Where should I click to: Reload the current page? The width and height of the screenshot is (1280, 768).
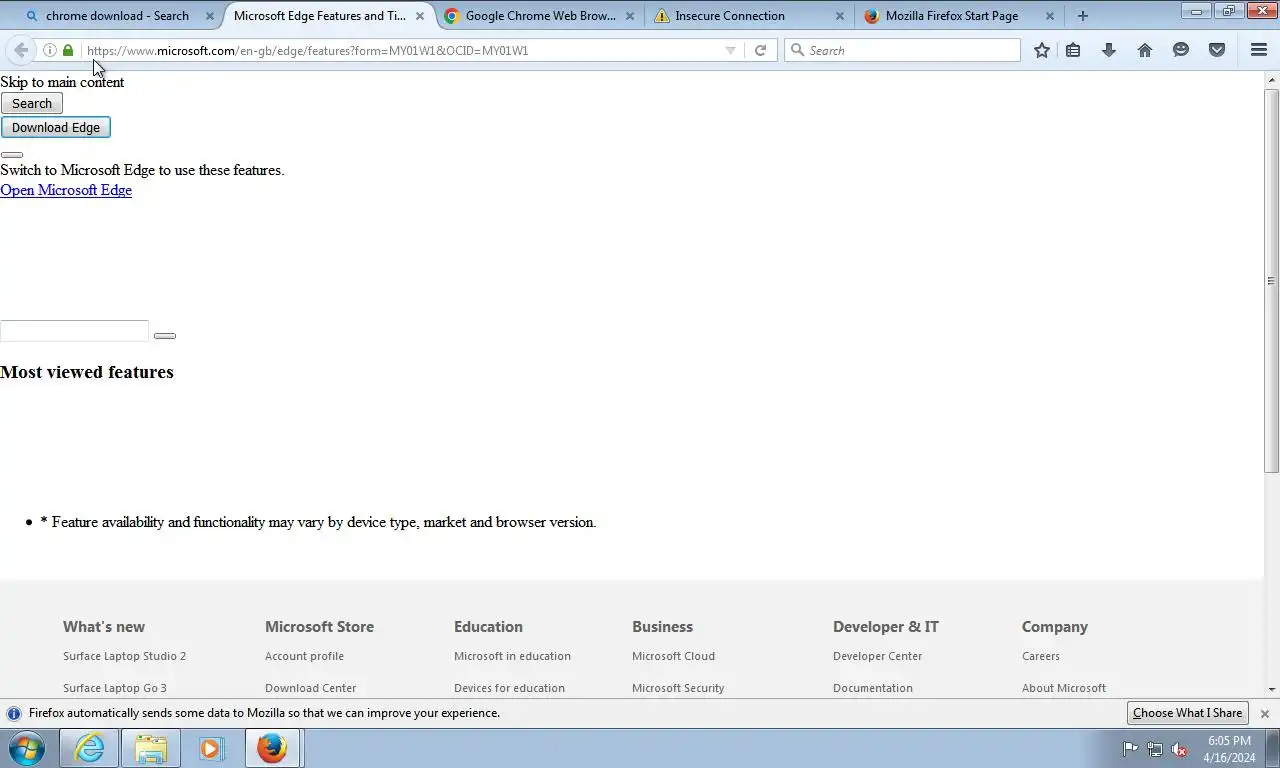pyautogui.click(x=760, y=50)
